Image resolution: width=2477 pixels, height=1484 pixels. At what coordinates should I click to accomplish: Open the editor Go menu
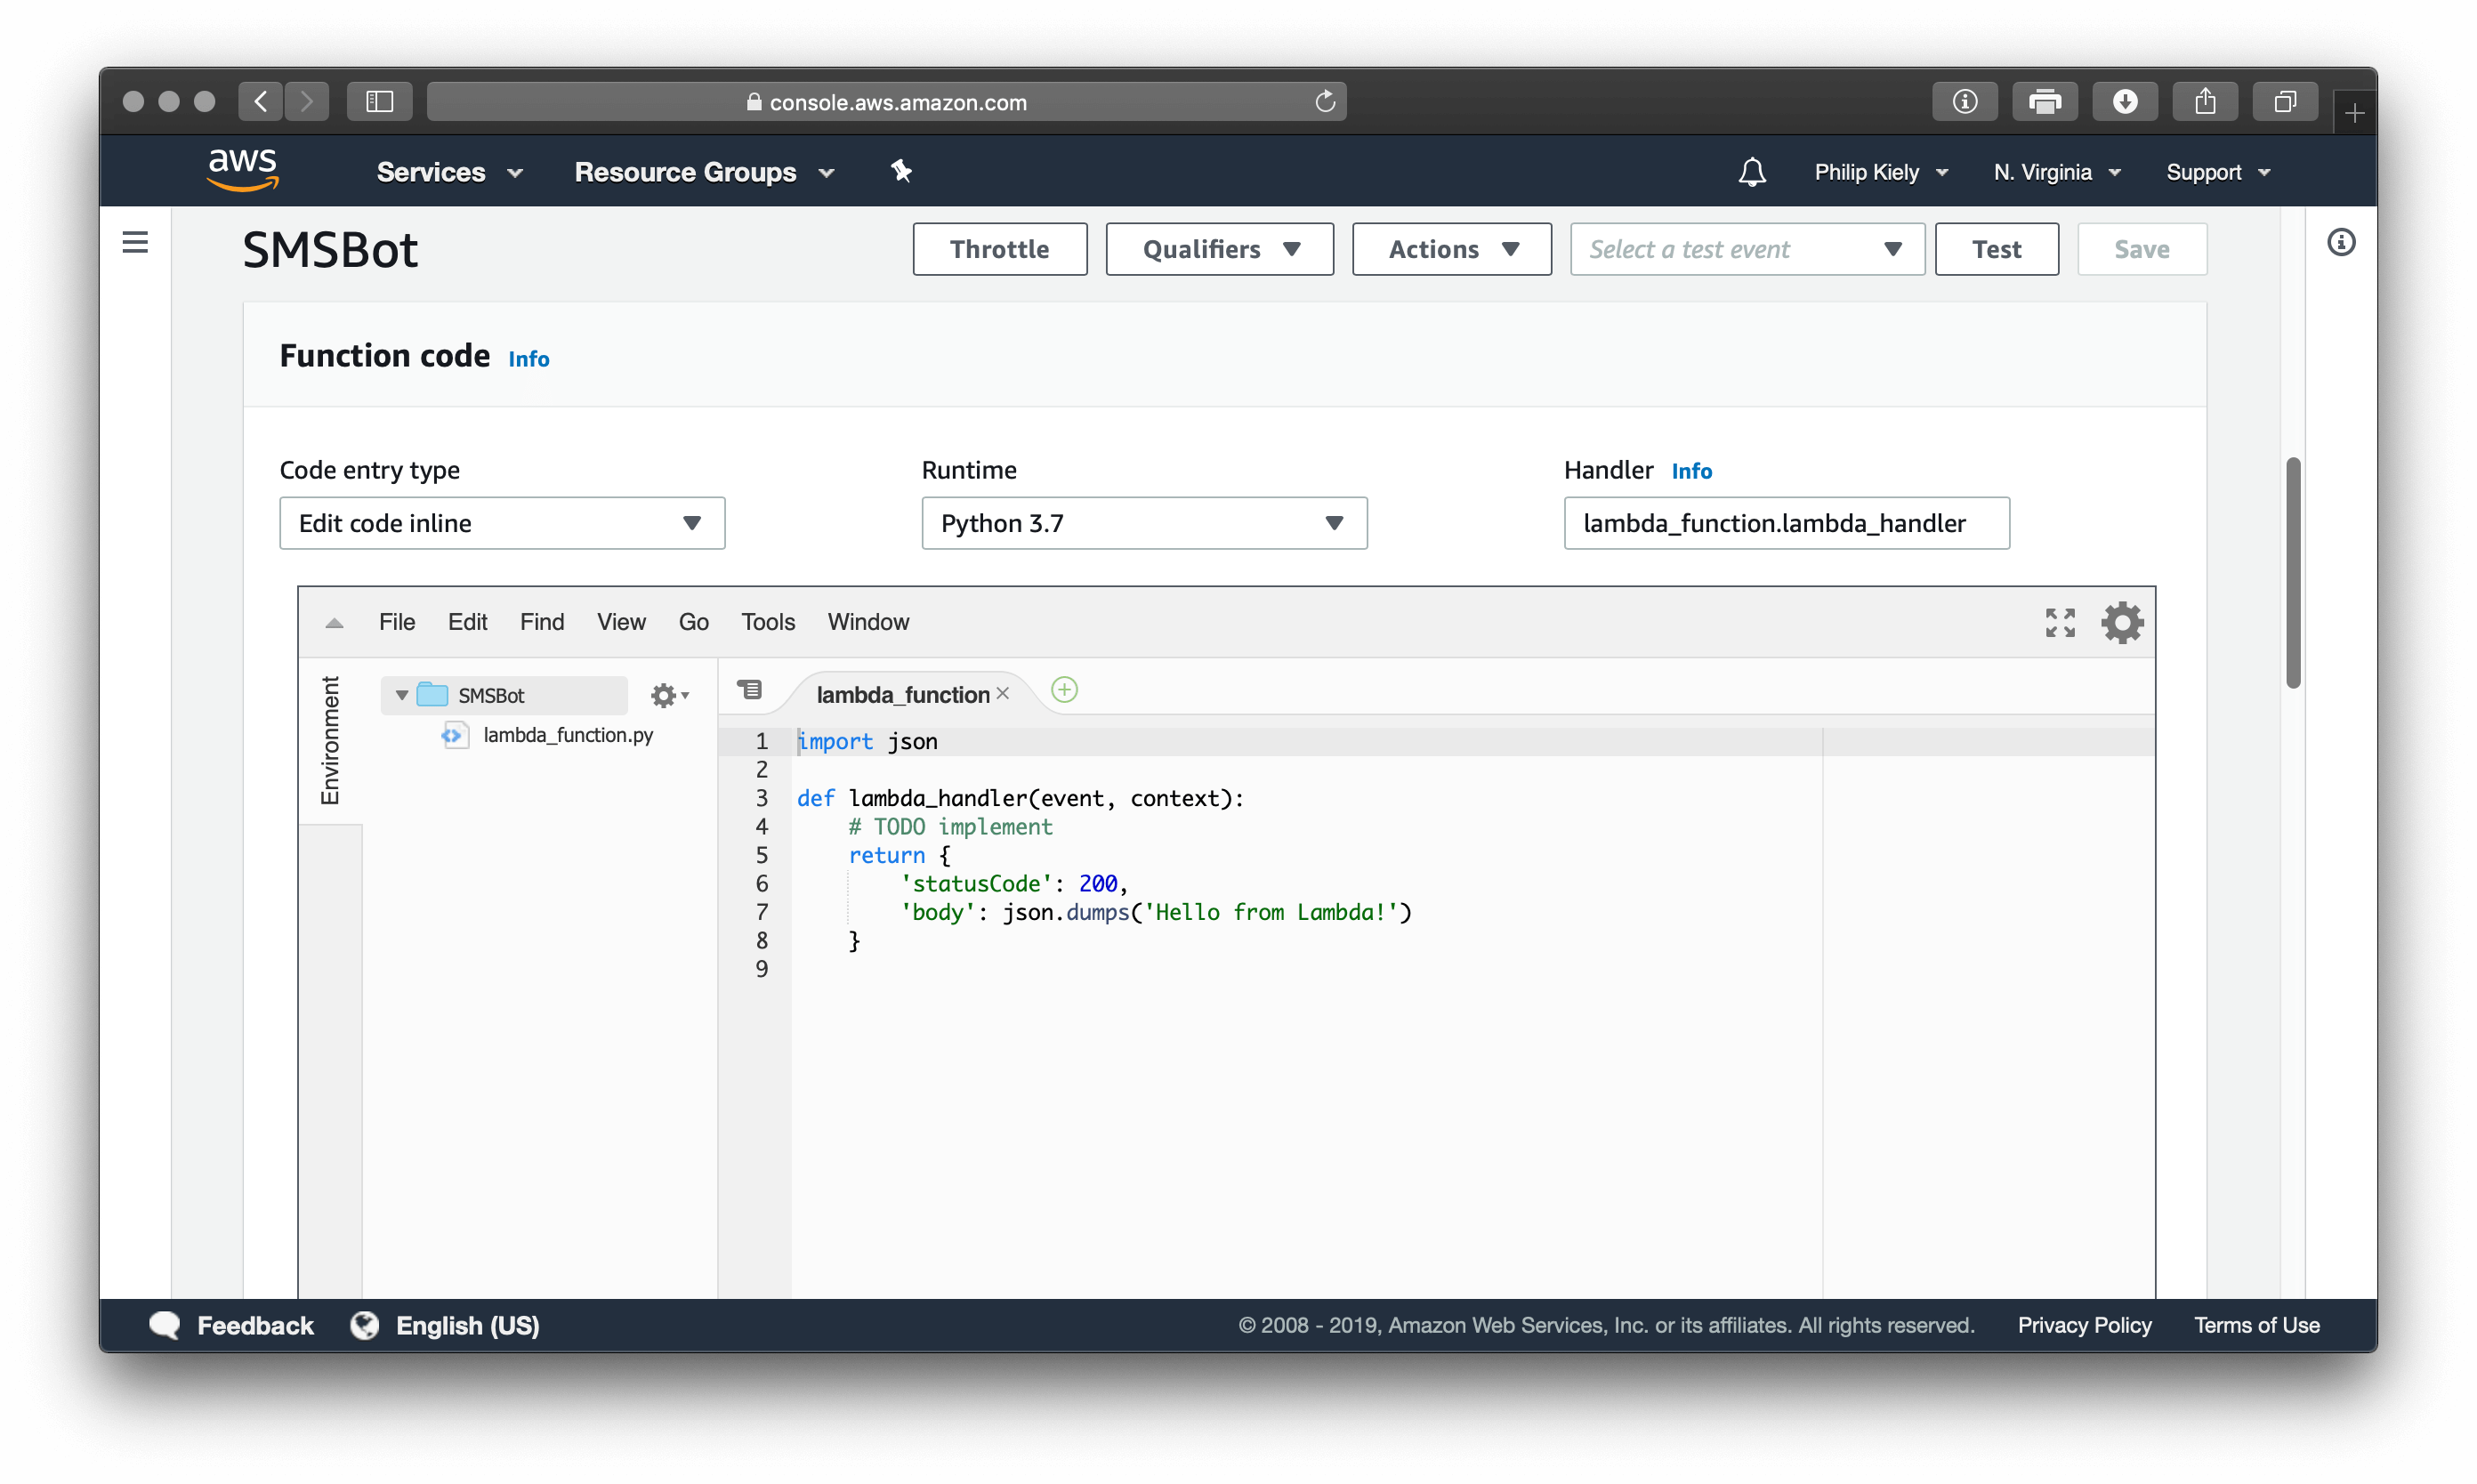click(693, 622)
